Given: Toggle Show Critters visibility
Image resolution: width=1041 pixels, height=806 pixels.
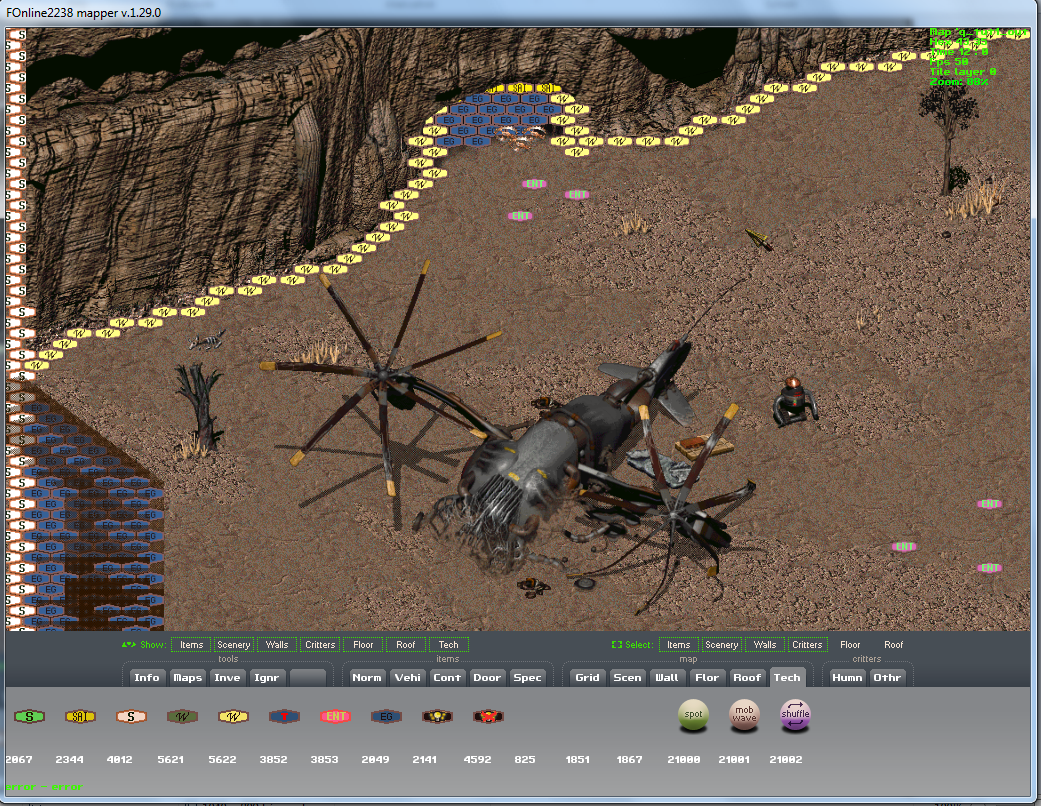Looking at the screenshot, I should [320, 645].
